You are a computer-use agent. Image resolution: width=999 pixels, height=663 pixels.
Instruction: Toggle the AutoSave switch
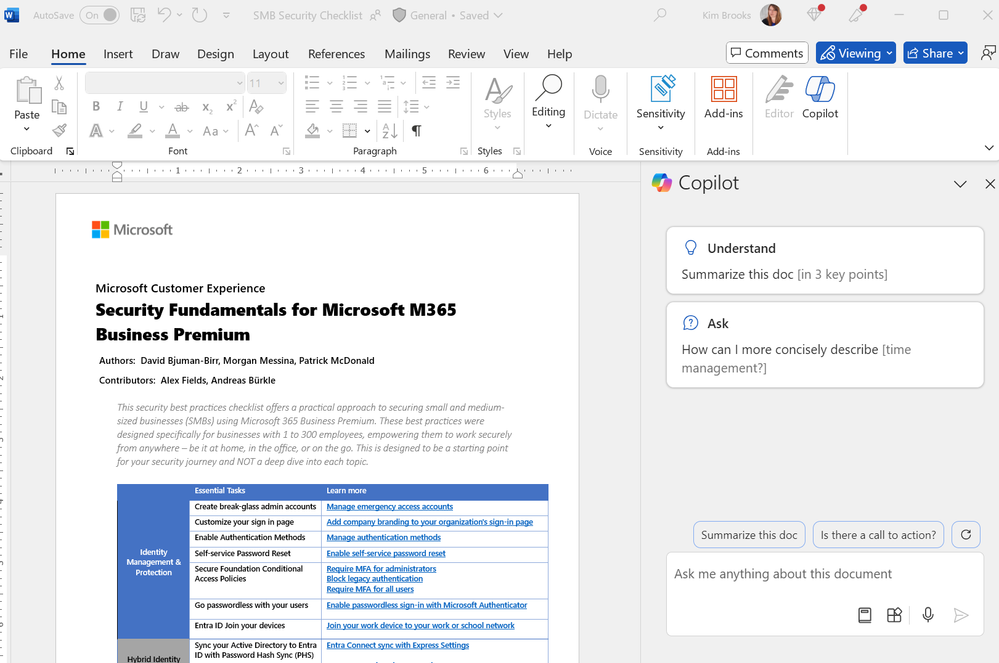tap(99, 15)
